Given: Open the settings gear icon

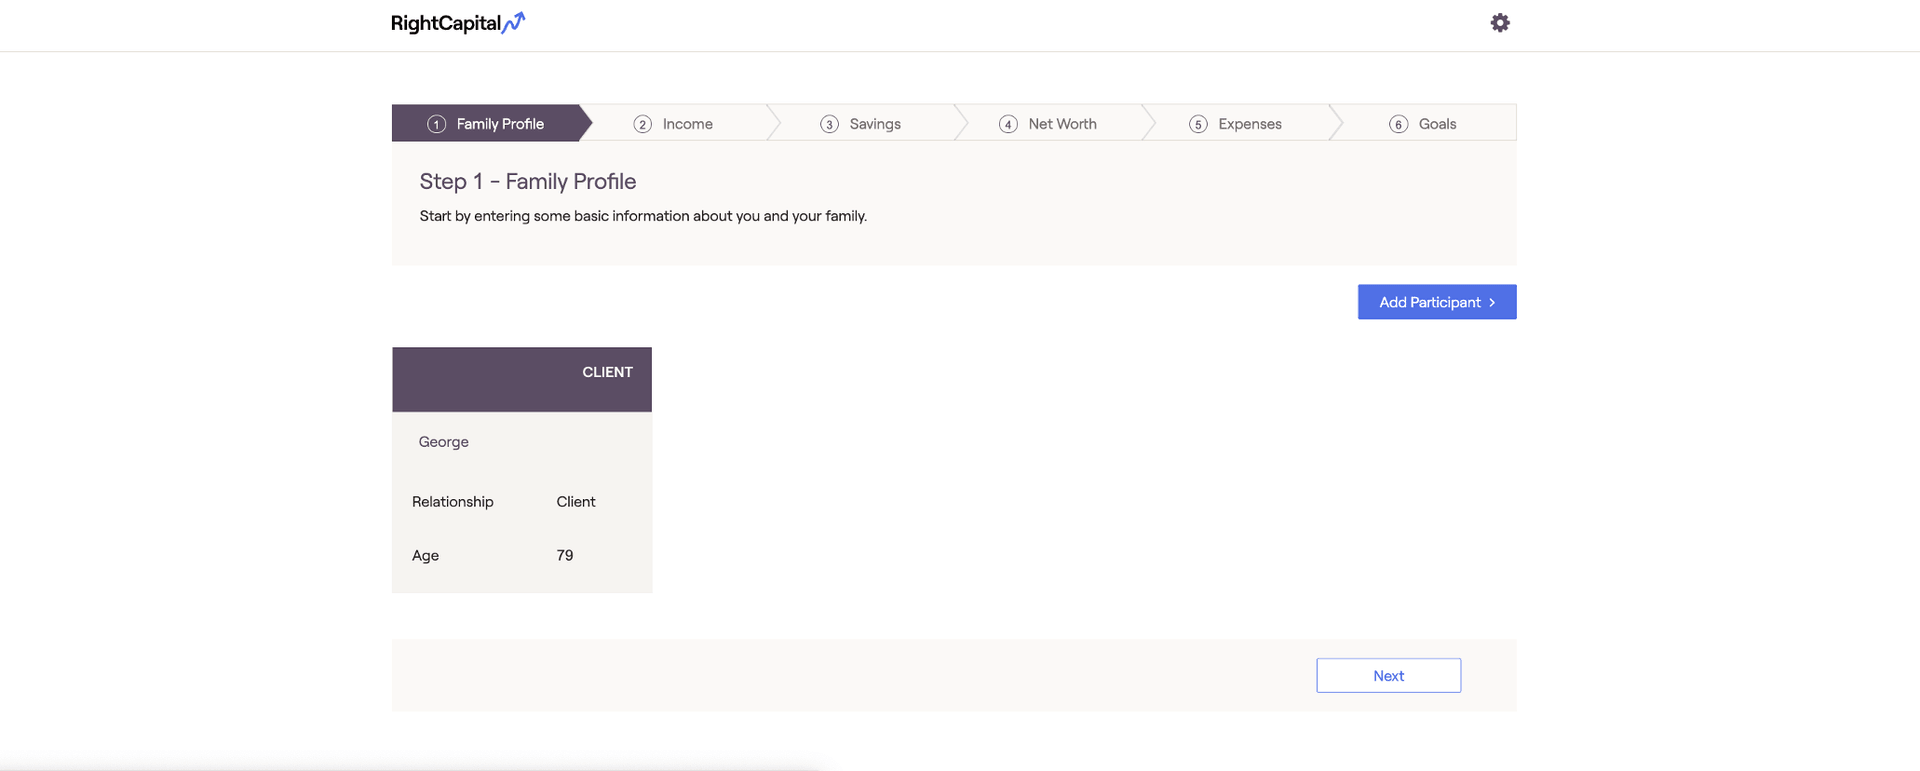Looking at the screenshot, I should click(1499, 23).
